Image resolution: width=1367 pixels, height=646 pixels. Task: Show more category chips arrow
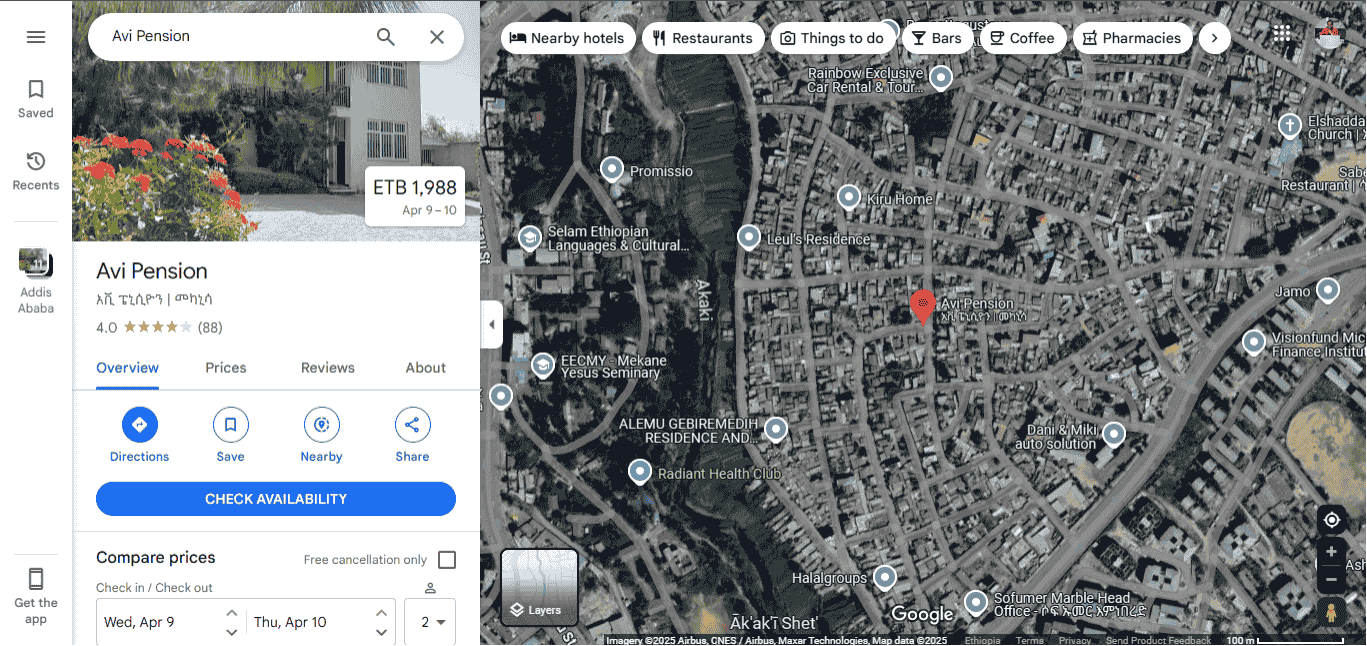pos(1214,38)
